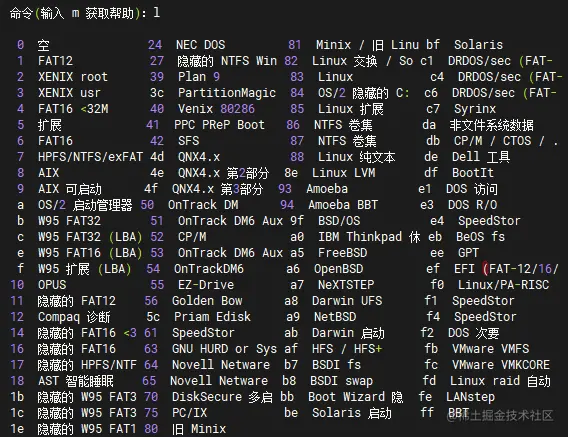The width and height of the screenshot is (568, 437).
Task: Select the "DOS R/O" entry
Action: (472, 205)
